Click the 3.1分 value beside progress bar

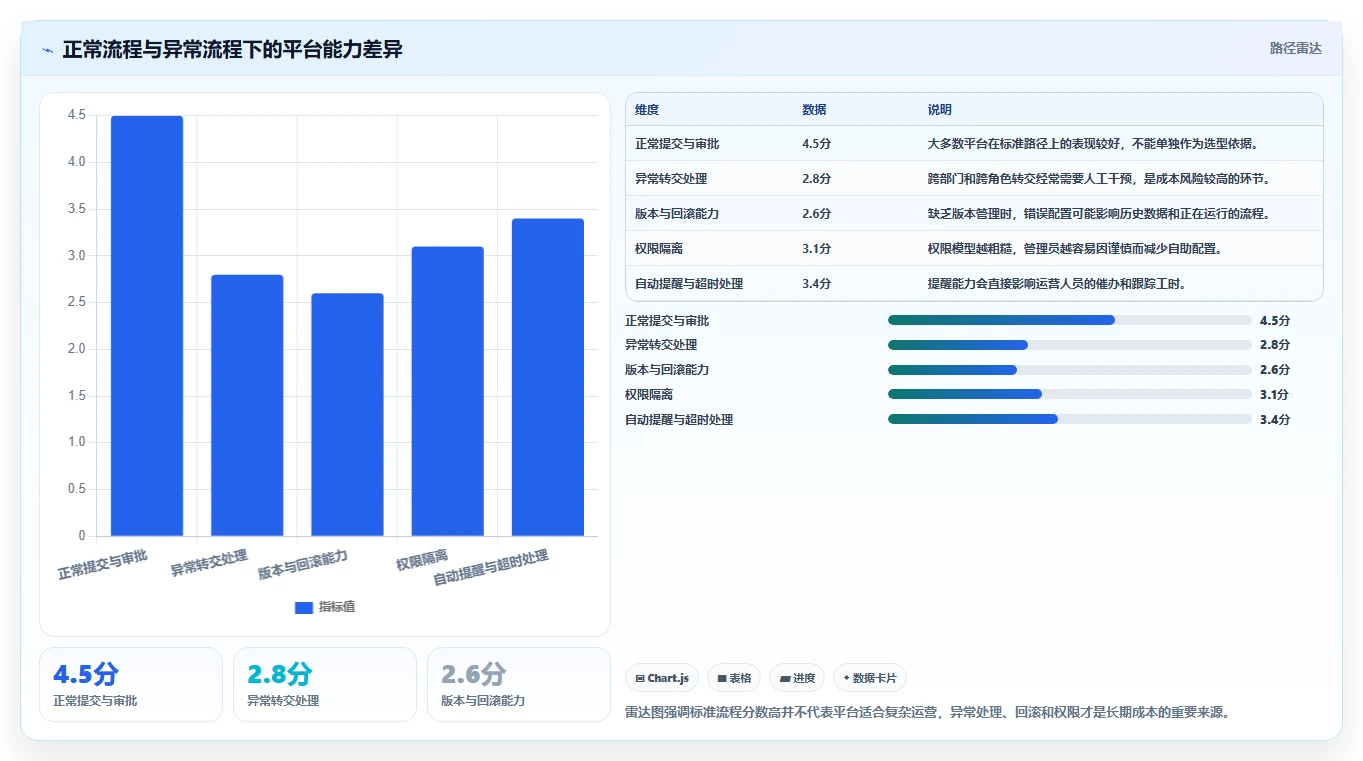tap(1275, 395)
